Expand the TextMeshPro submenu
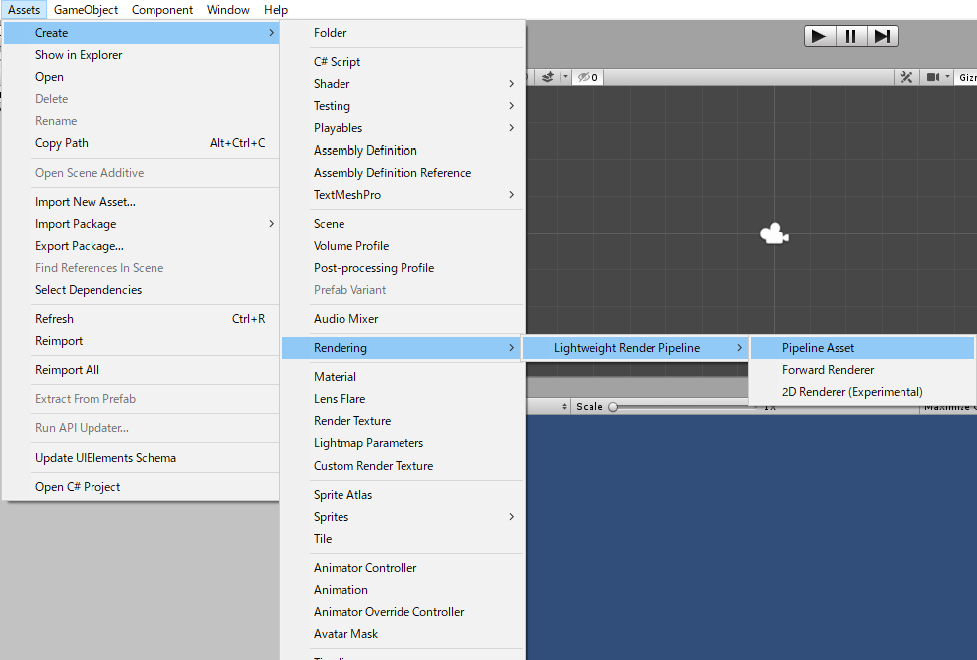 [403, 194]
